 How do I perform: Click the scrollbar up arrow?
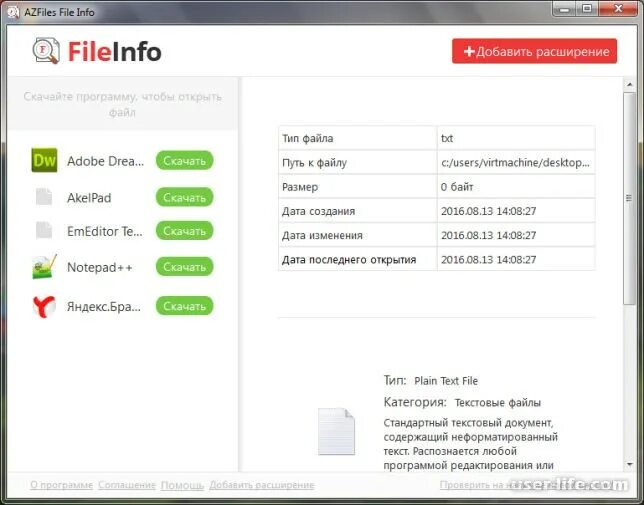(630, 85)
